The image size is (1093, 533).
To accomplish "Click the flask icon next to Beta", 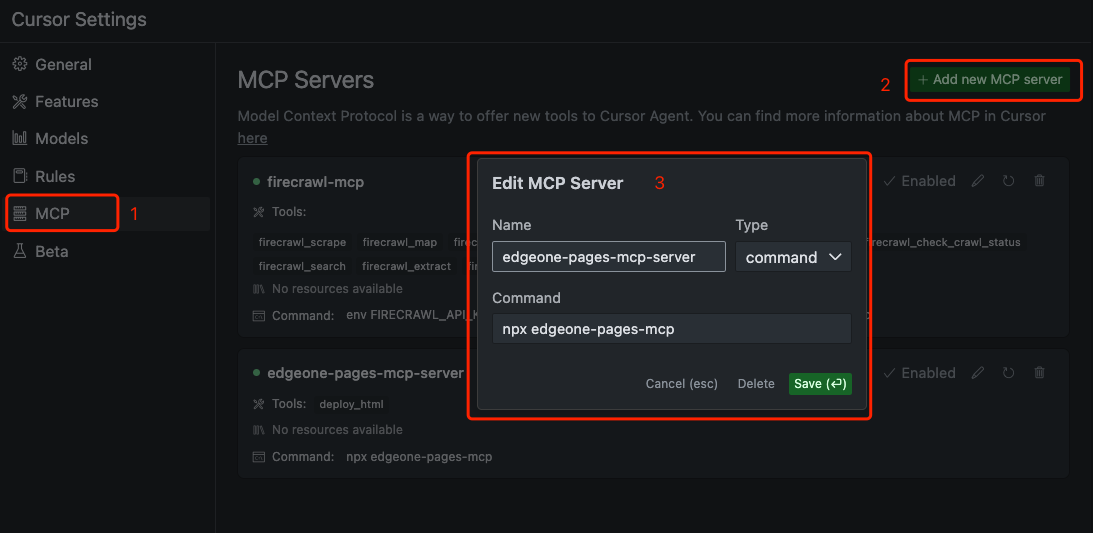I will point(20,251).
